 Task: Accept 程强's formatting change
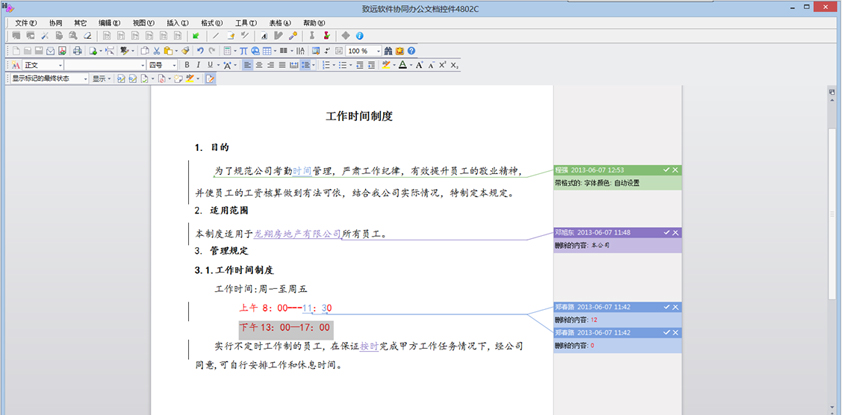(x=666, y=170)
